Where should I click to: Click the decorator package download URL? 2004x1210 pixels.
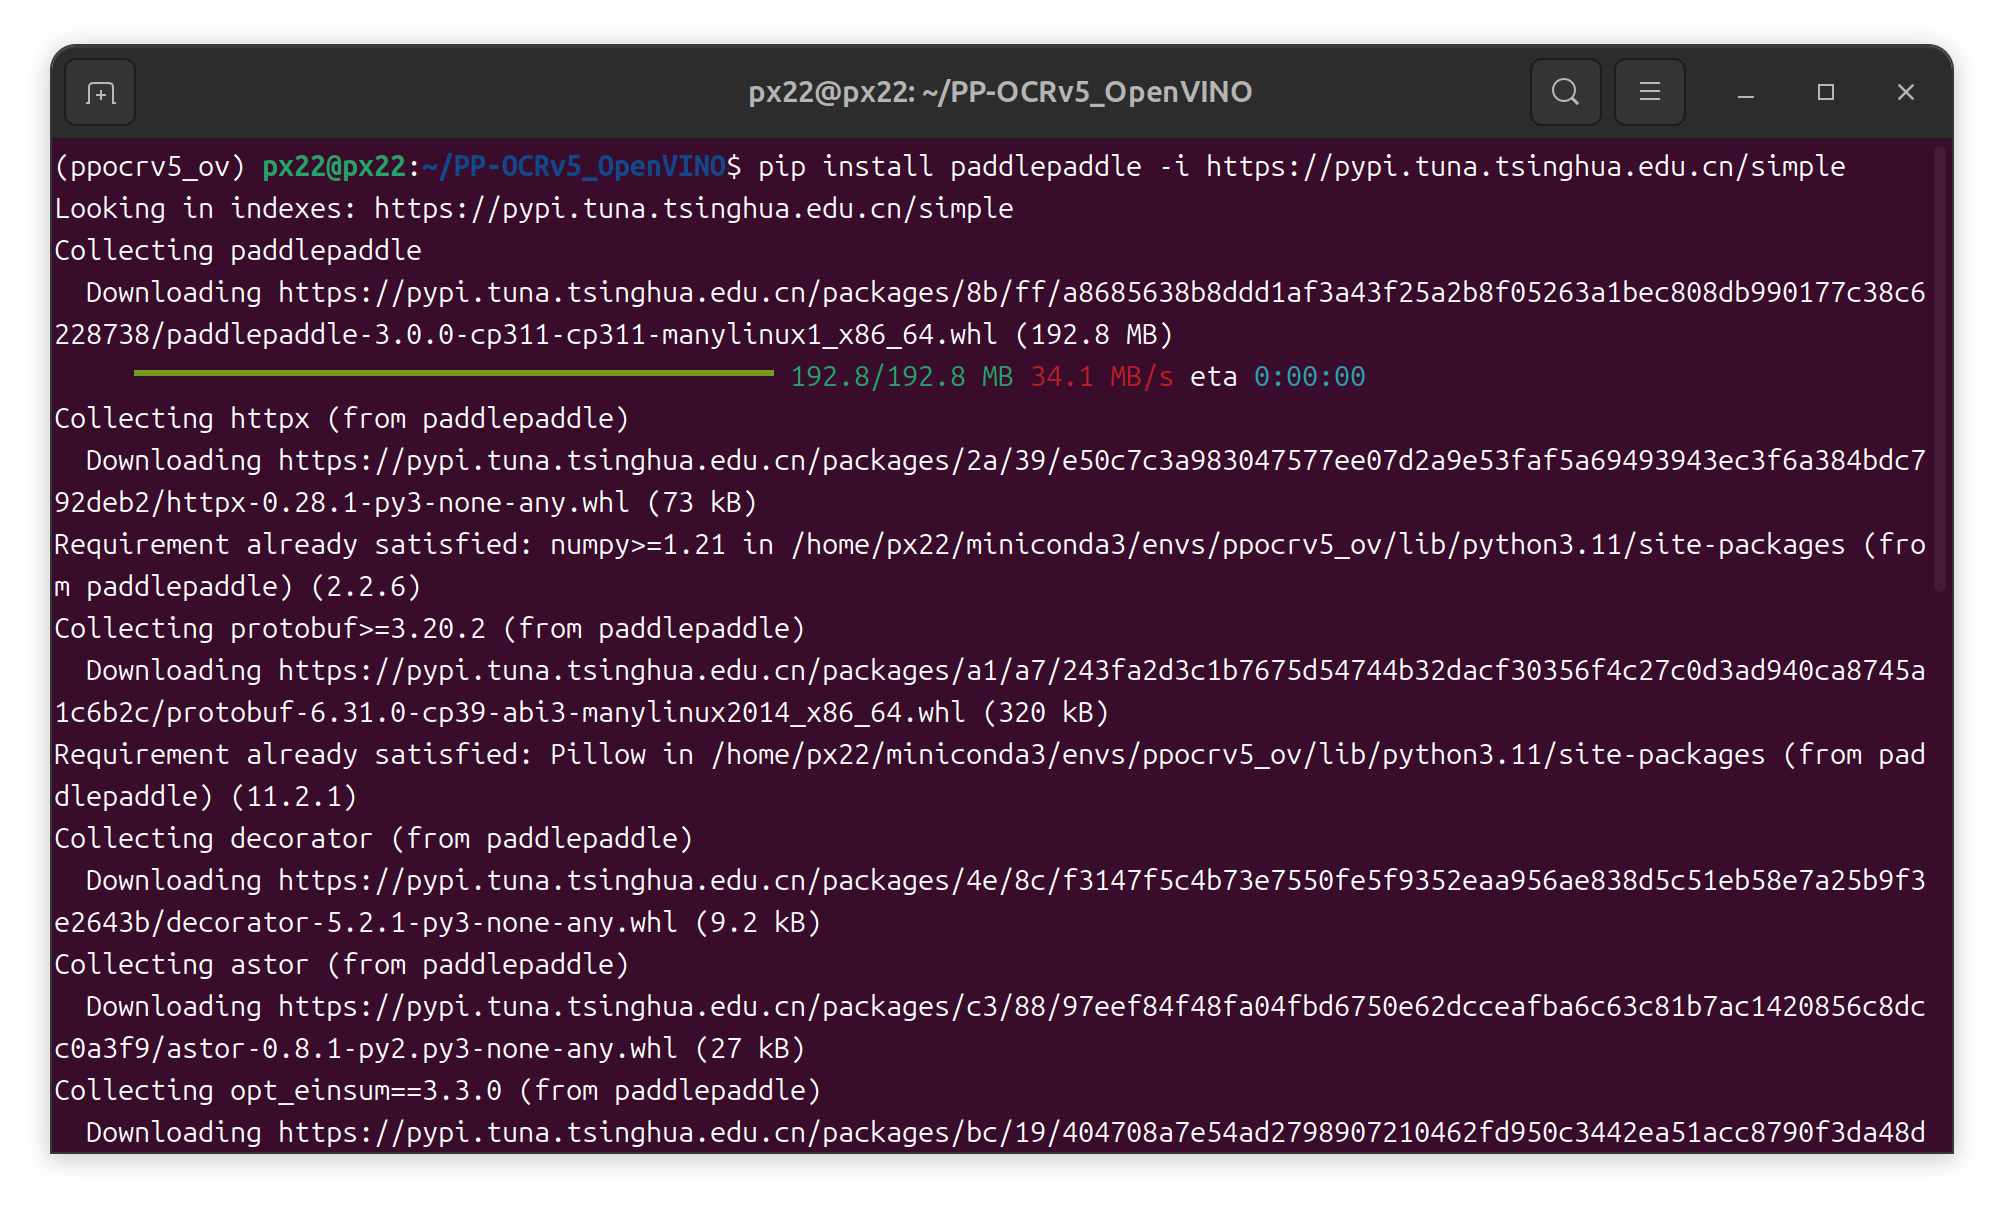coord(1100,881)
